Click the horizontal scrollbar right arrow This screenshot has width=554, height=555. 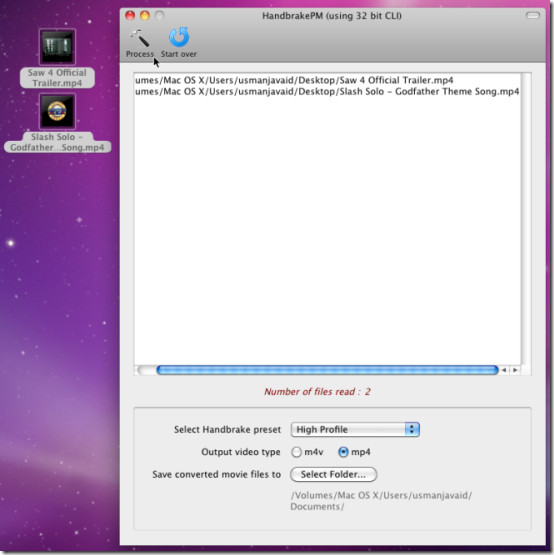click(x=515, y=370)
